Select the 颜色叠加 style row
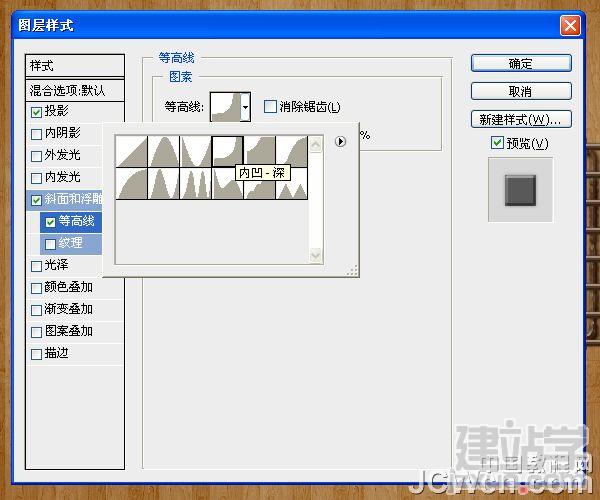Image resolution: width=600 pixels, height=500 pixels. click(x=75, y=287)
